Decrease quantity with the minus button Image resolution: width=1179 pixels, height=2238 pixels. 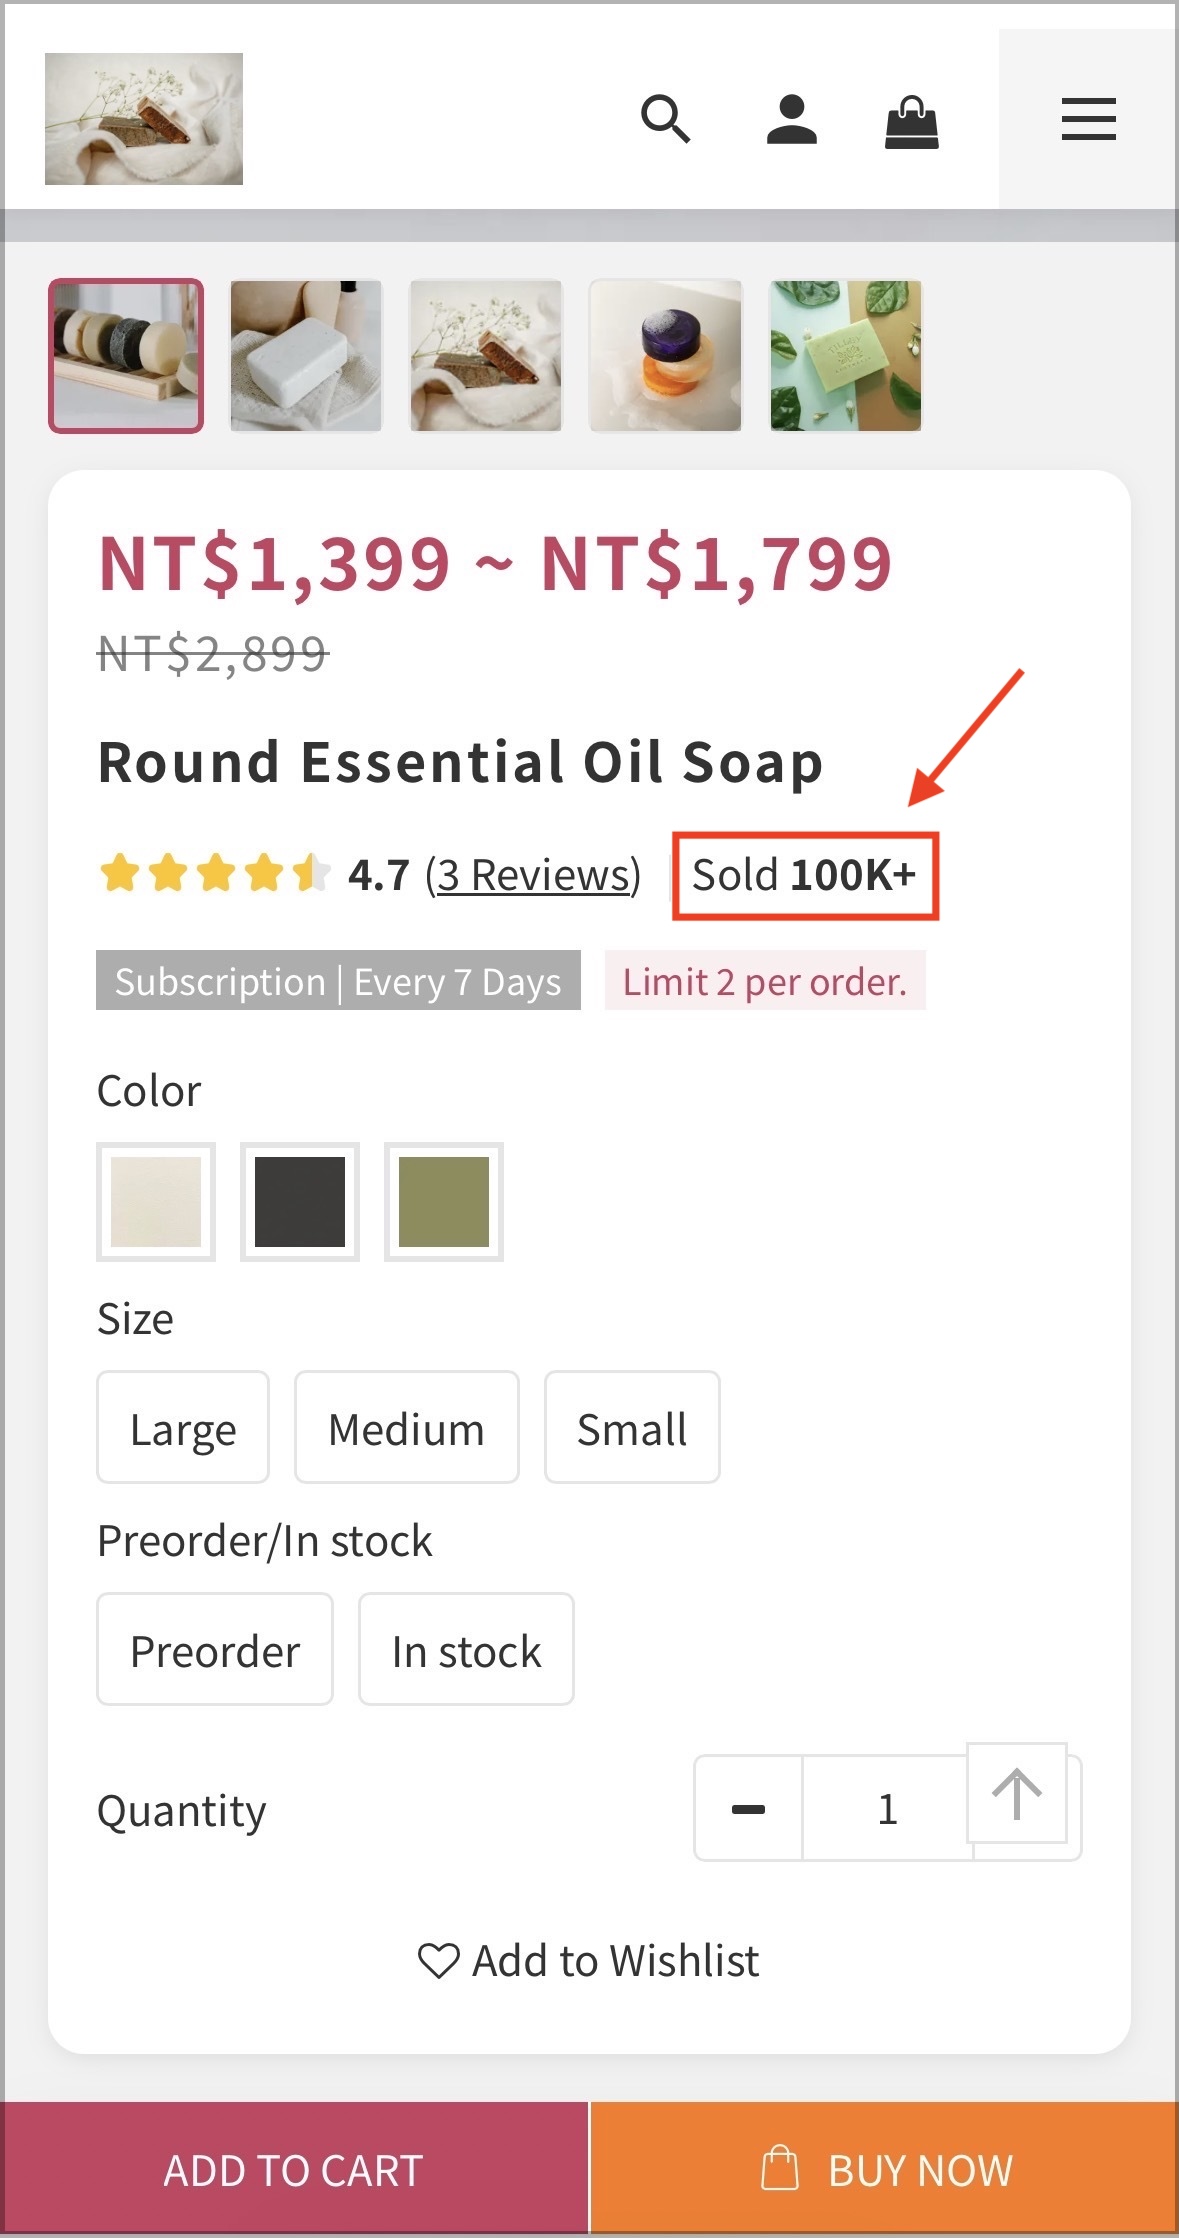click(748, 1808)
